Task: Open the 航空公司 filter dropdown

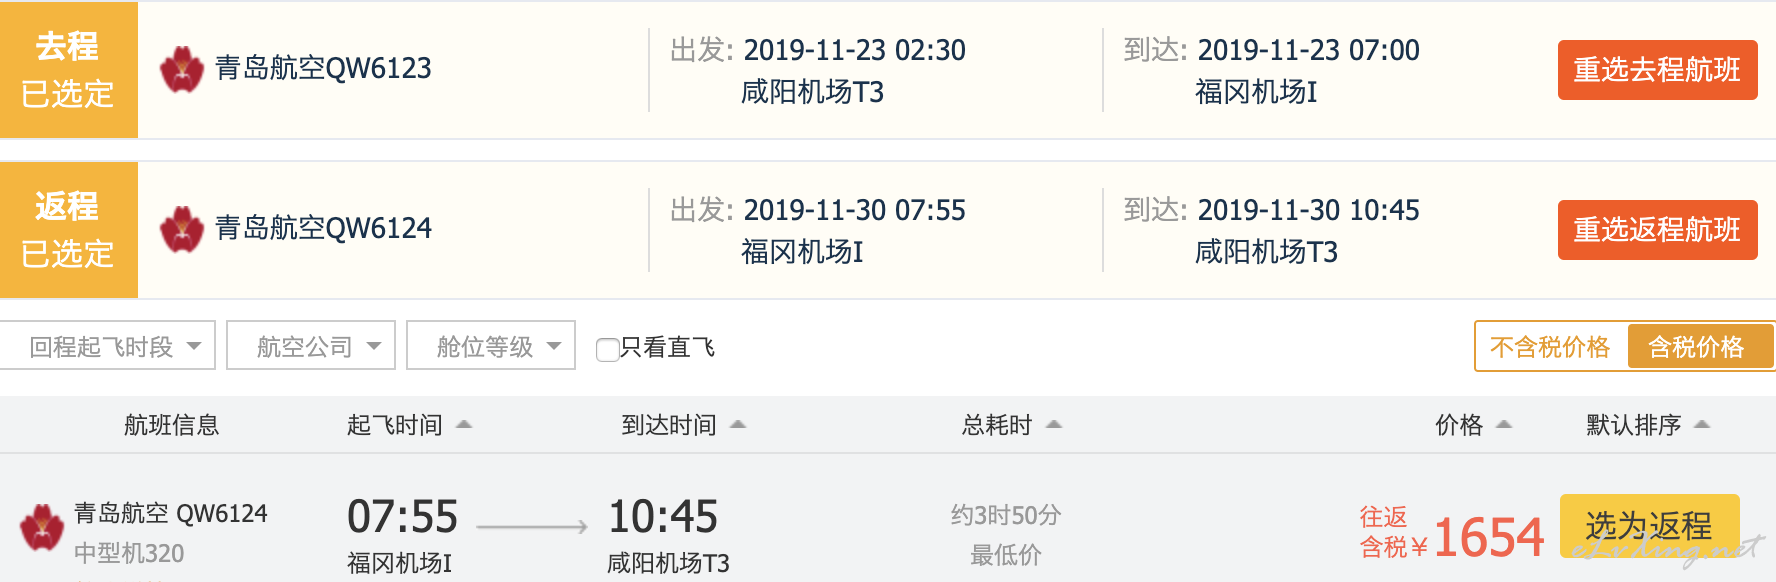Action: pos(311,346)
